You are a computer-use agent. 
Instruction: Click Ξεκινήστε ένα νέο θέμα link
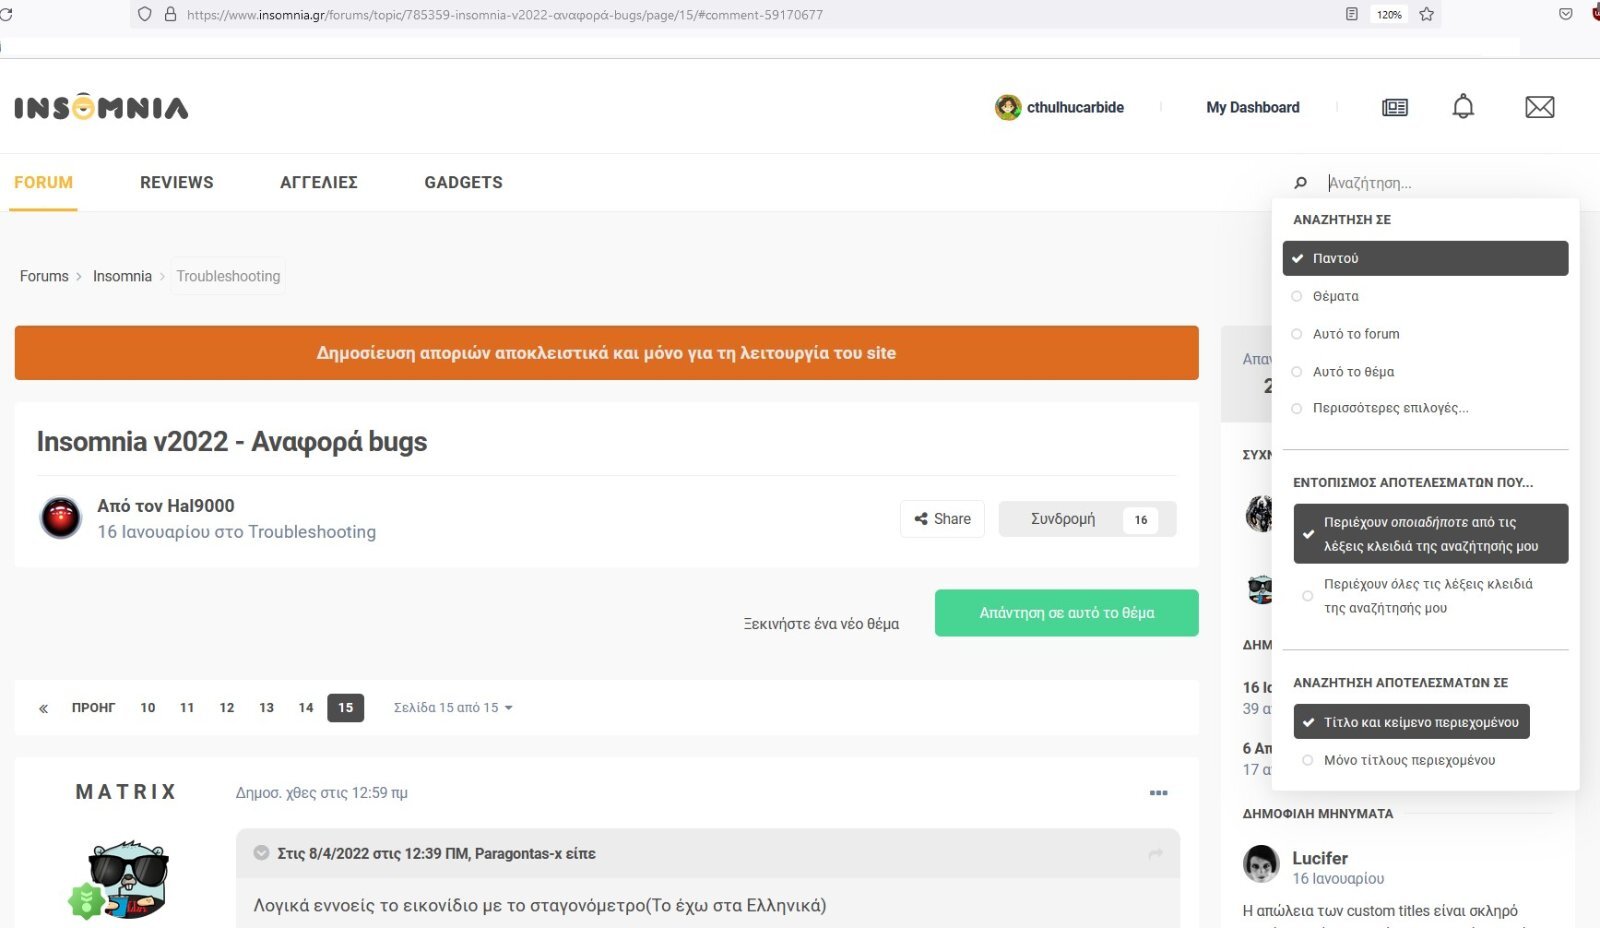click(821, 624)
